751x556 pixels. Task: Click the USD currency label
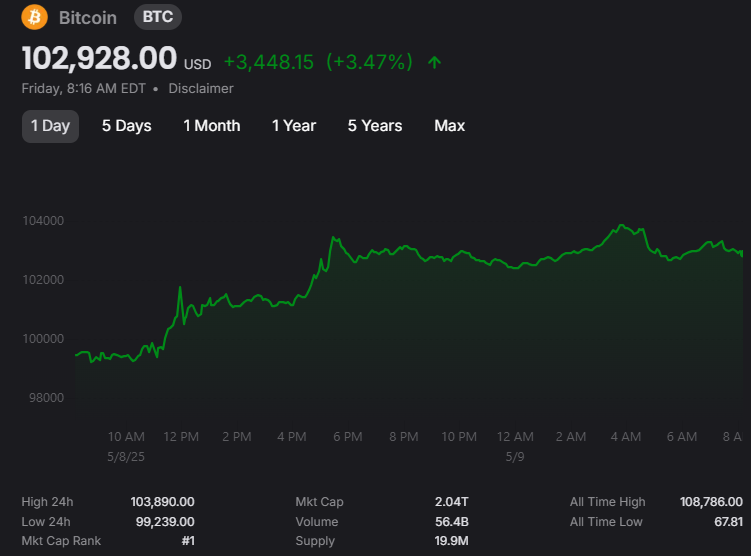(197, 64)
